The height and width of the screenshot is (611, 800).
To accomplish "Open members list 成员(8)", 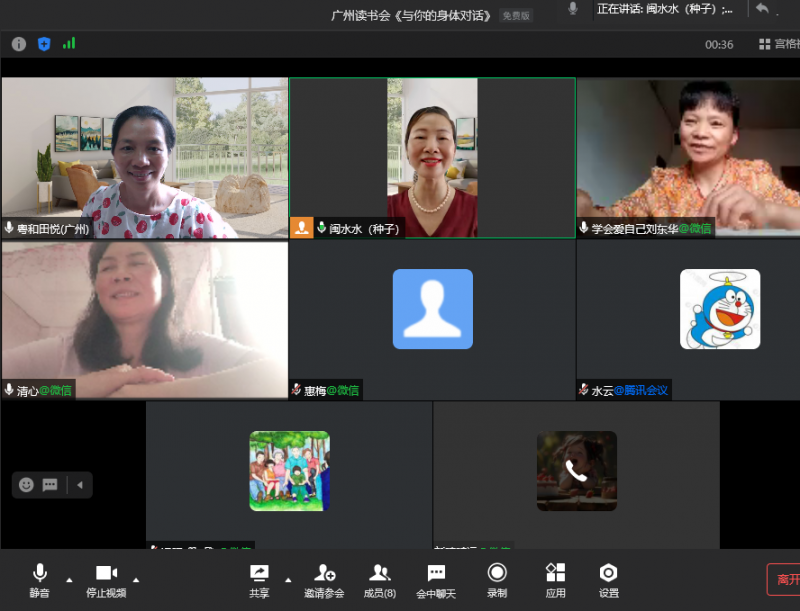I will [x=379, y=579].
